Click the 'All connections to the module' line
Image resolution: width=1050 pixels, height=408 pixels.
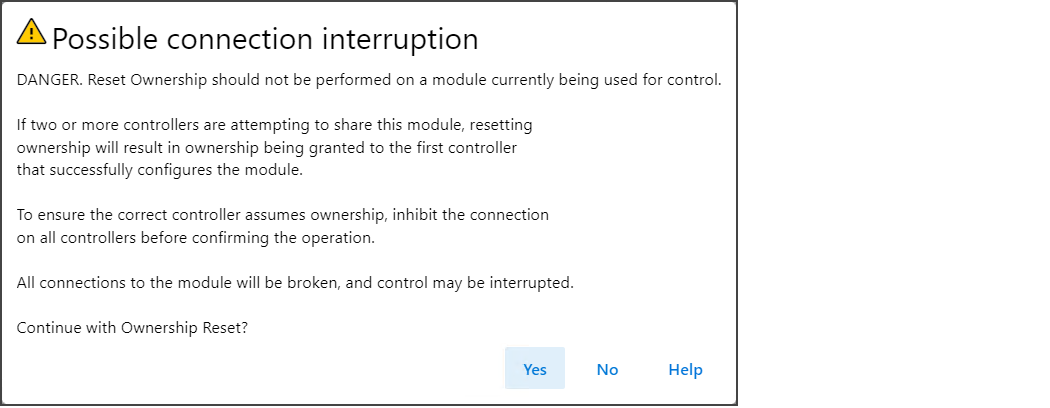click(x=295, y=283)
